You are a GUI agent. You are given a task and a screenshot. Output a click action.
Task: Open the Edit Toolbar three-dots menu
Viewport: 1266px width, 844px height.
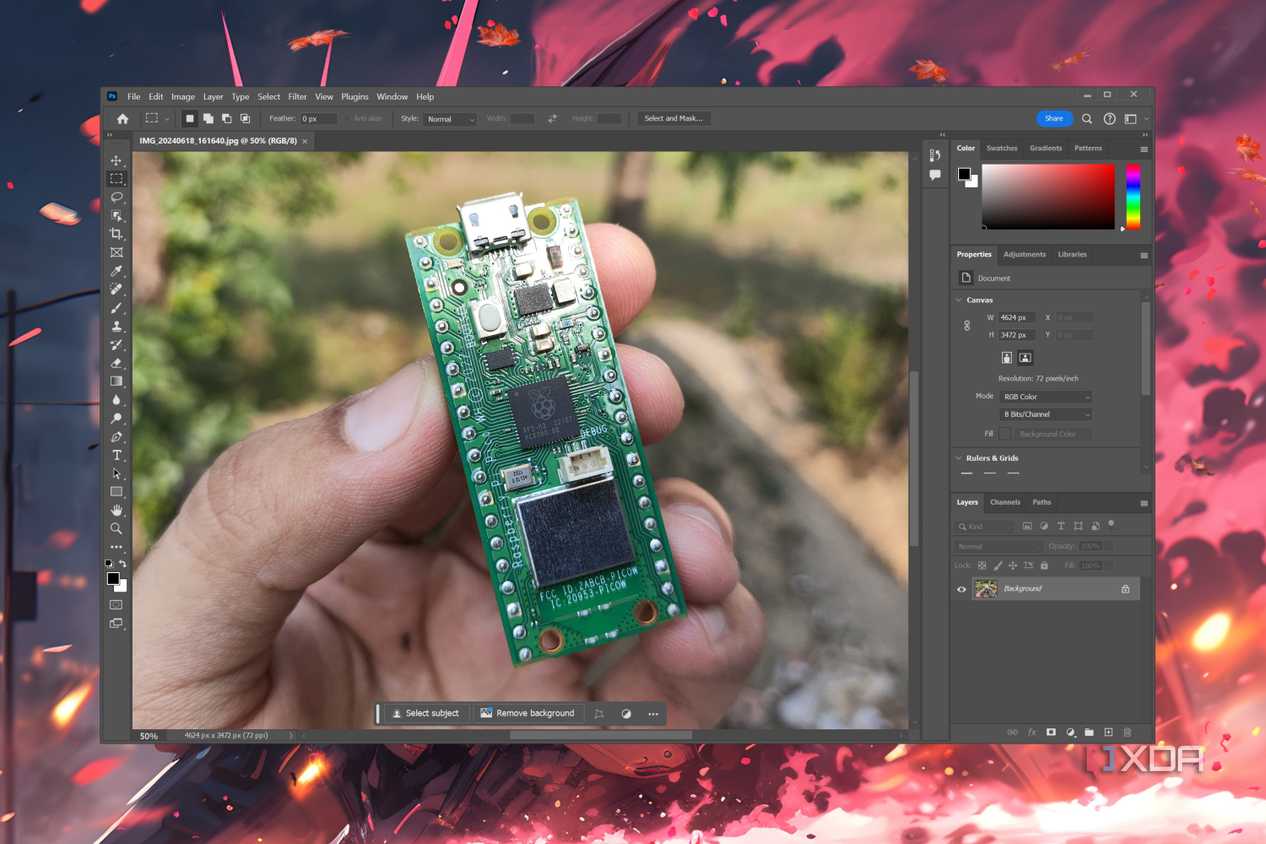coord(116,548)
